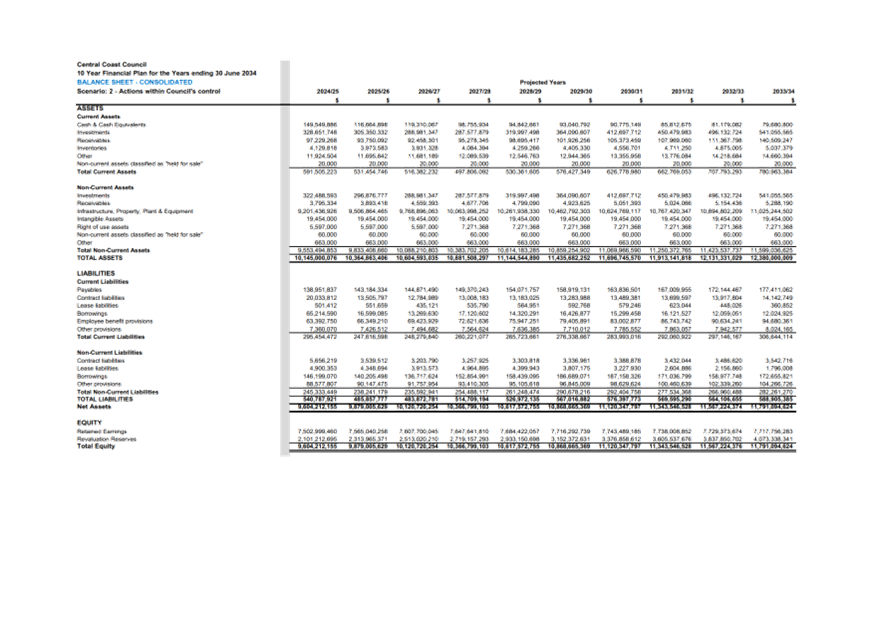Click 'Infrastructure, Property, Plant & Equipment' row label
Image resolution: width=873 pixels, height=618 pixels.
pos(135,211)
